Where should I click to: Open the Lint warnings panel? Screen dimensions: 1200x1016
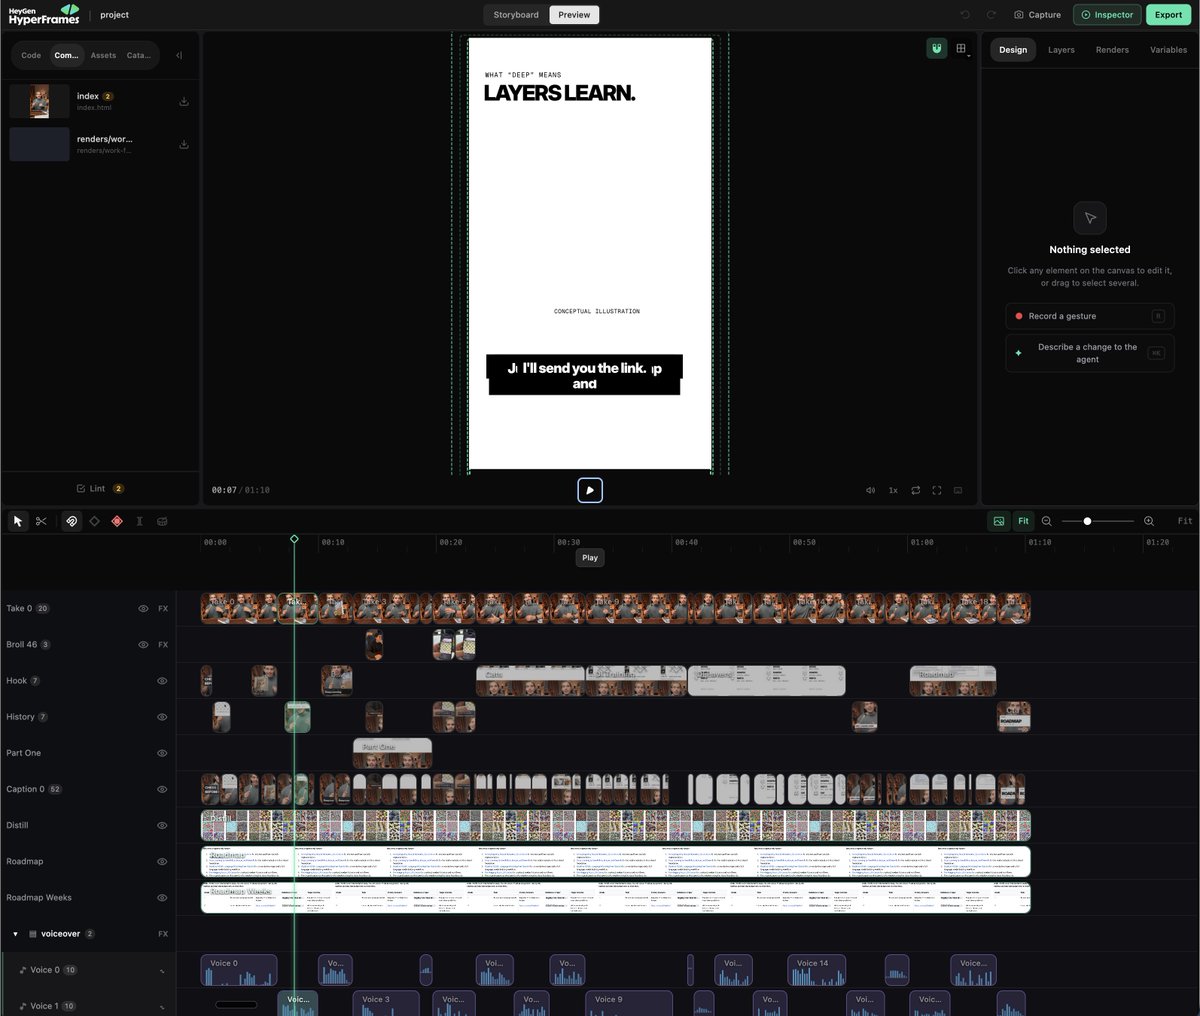(100, 489)
